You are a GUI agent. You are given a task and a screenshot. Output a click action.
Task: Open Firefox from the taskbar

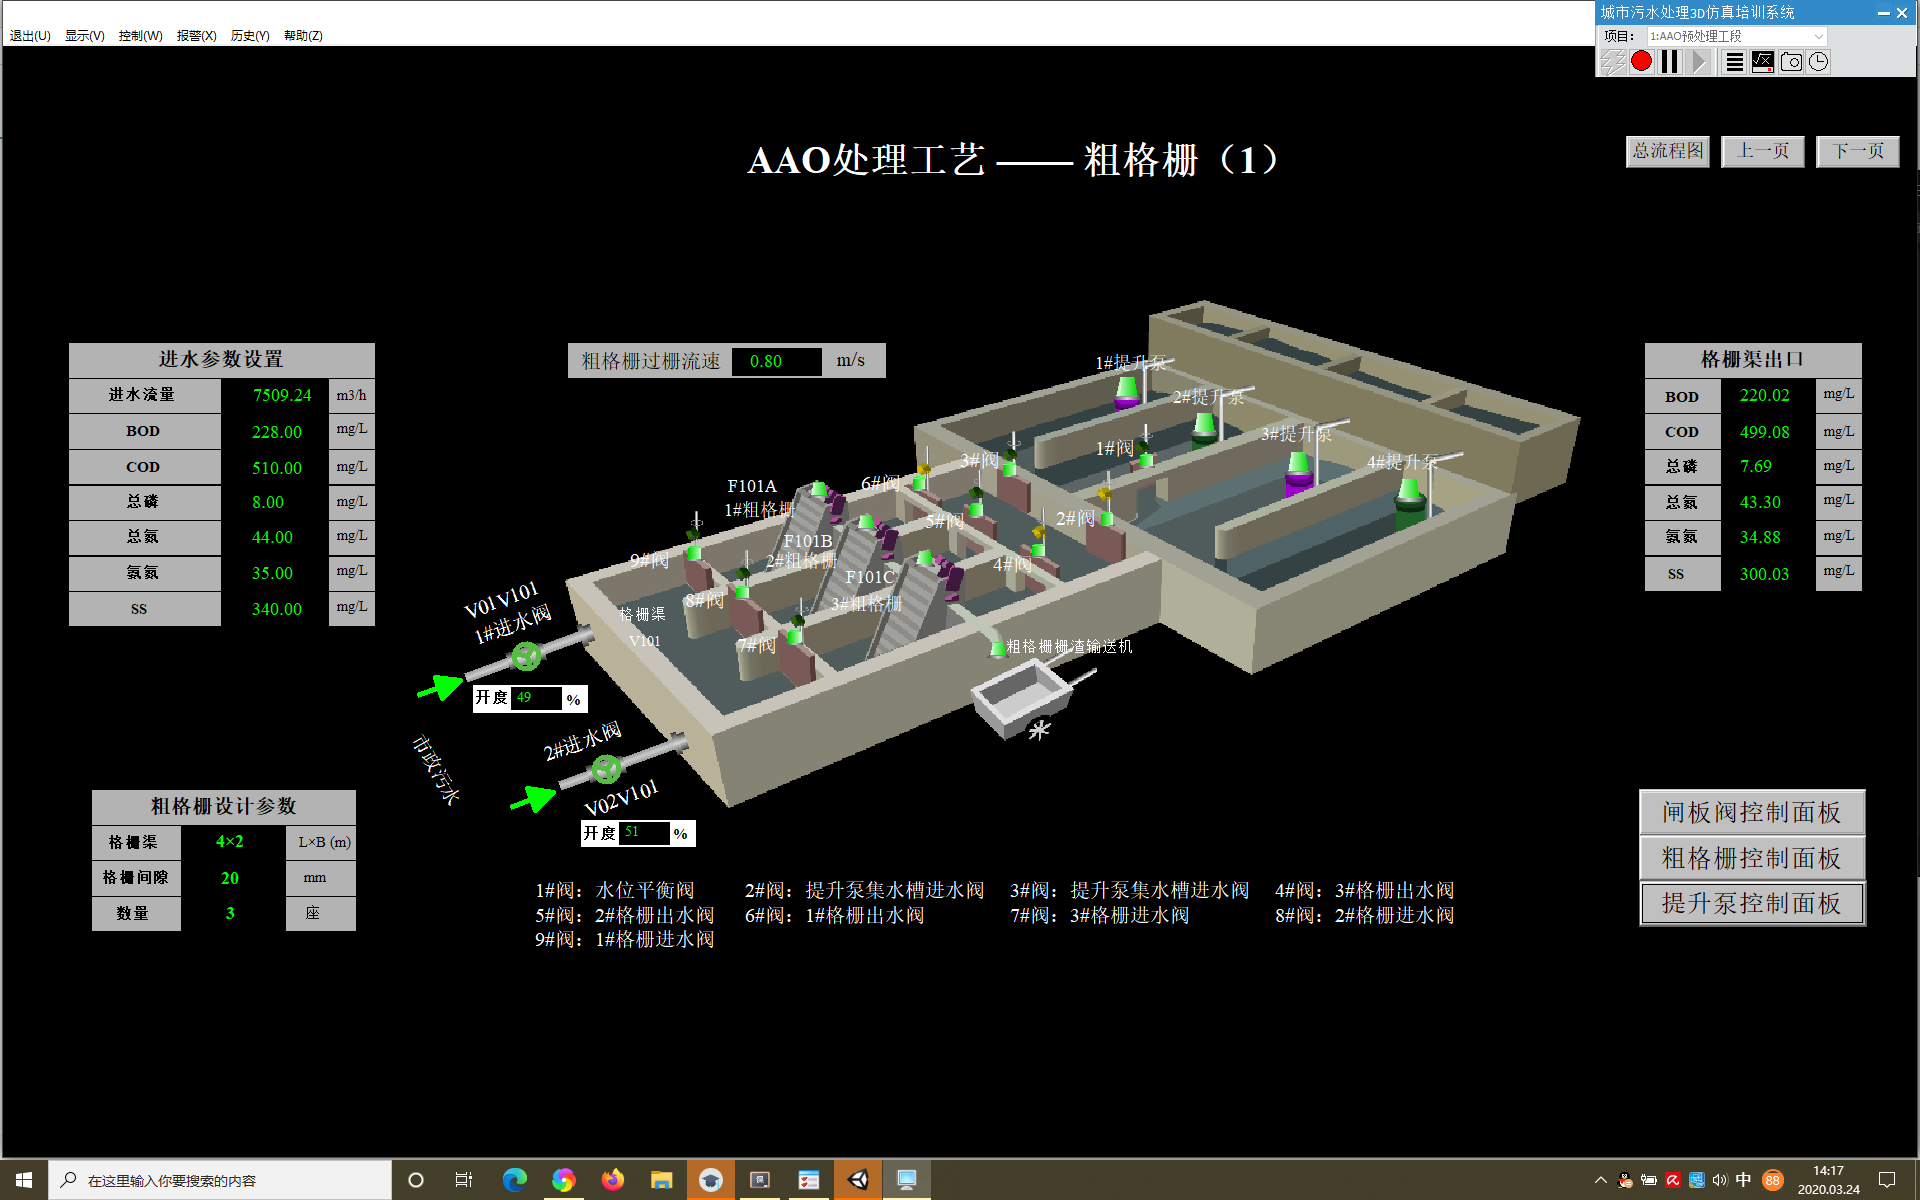coord(612,1180)
